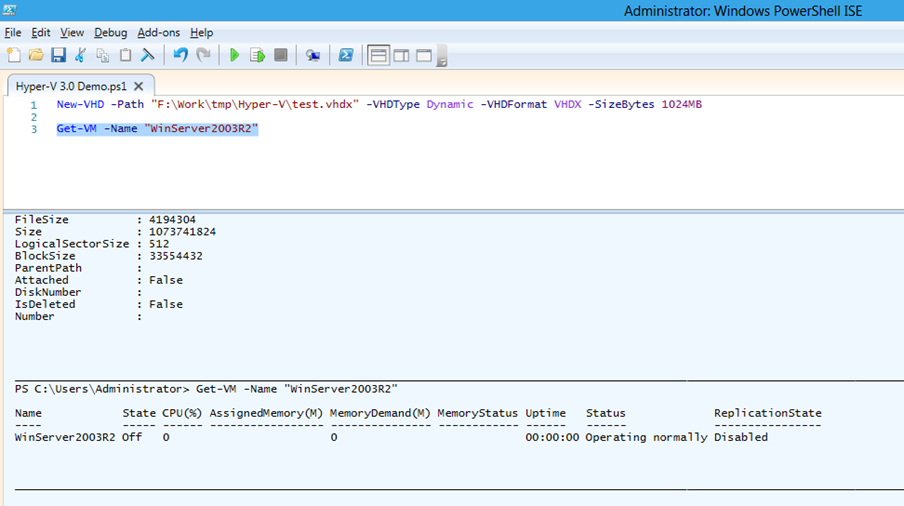Viewport: 904px width, 506px height.
Task: Click the New-VHD command on line 1
Action: [x=83, y=104]
